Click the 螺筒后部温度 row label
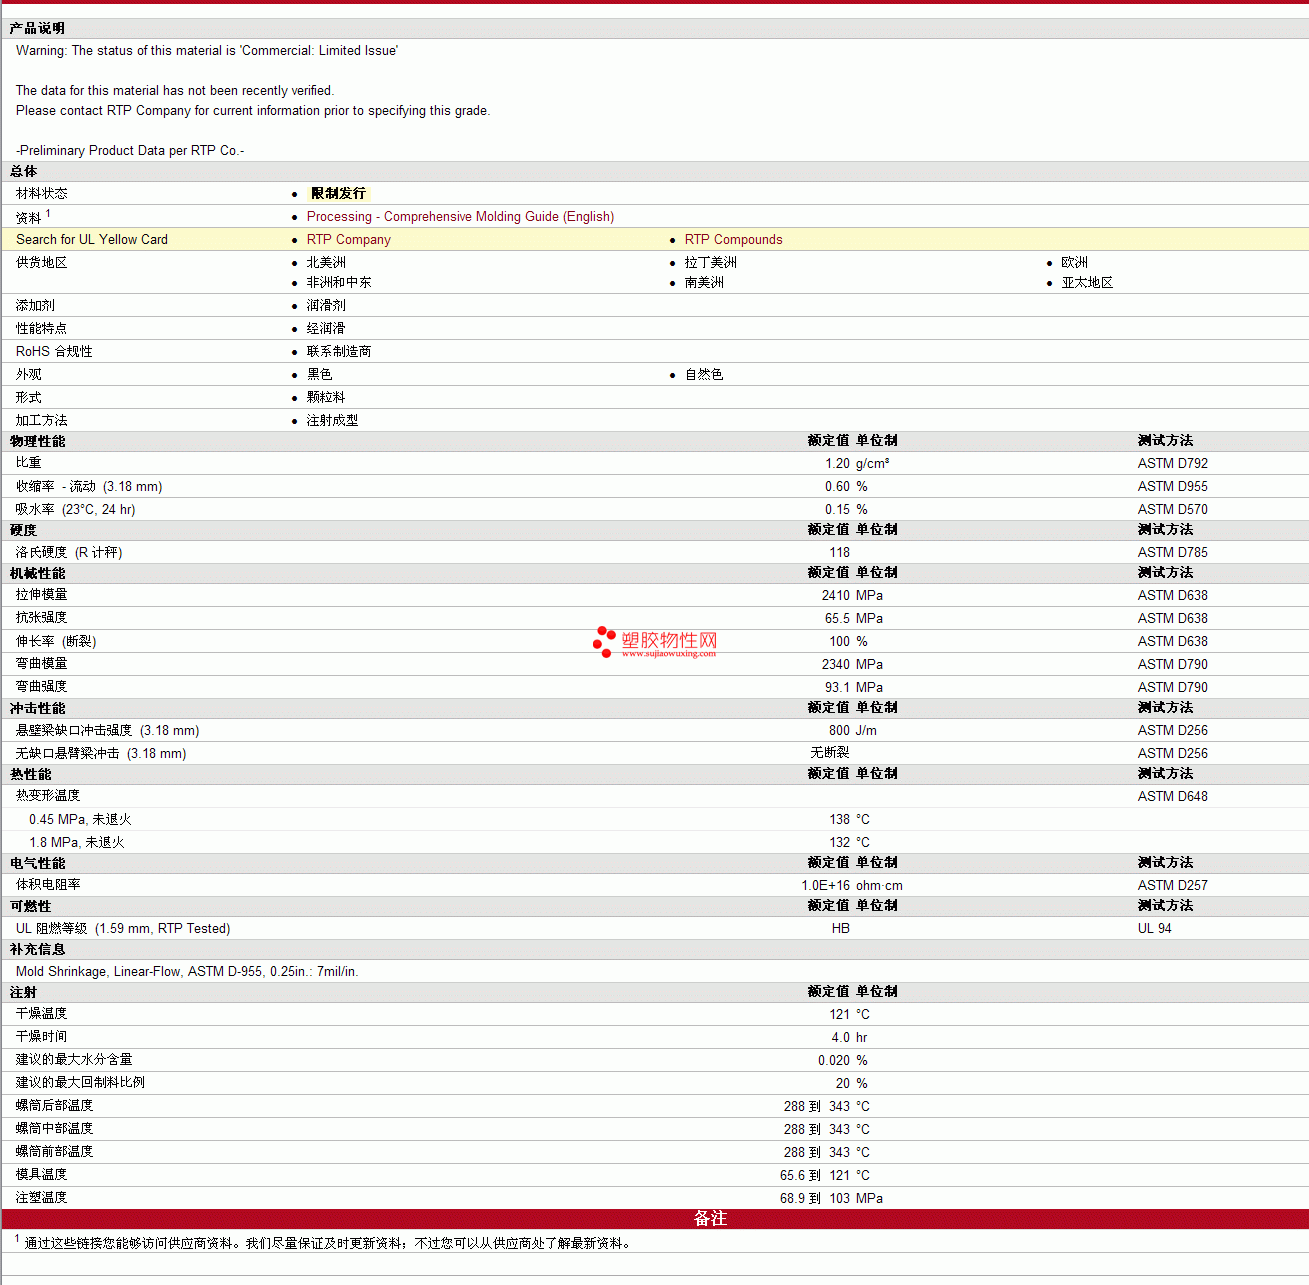Image resolution: width=1309 pixels, height=1285 pixels. point(54,1106)
